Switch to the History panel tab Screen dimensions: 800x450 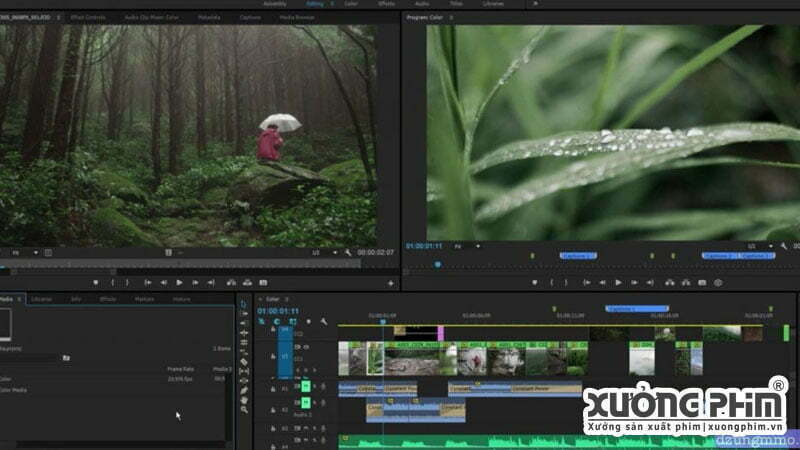(x=182, y=299)
